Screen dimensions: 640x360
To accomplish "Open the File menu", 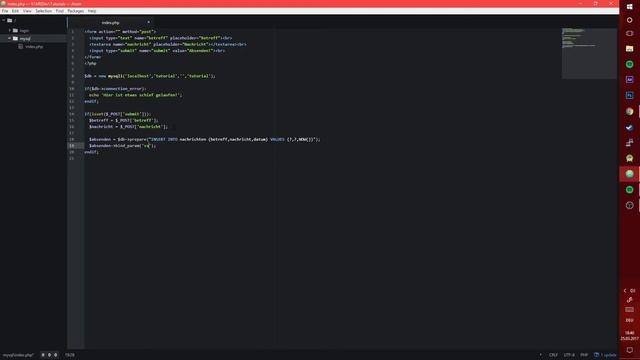I will point(5,11).
